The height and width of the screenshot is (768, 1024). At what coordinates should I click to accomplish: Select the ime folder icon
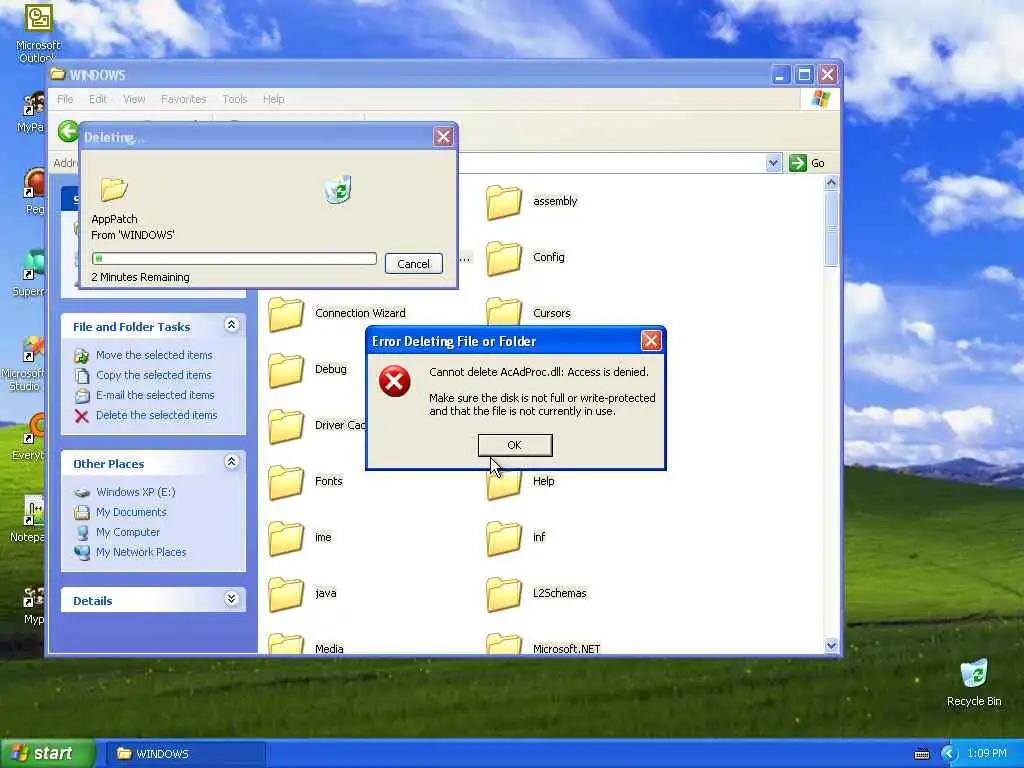pyautogui.click(x=286, y=537)
